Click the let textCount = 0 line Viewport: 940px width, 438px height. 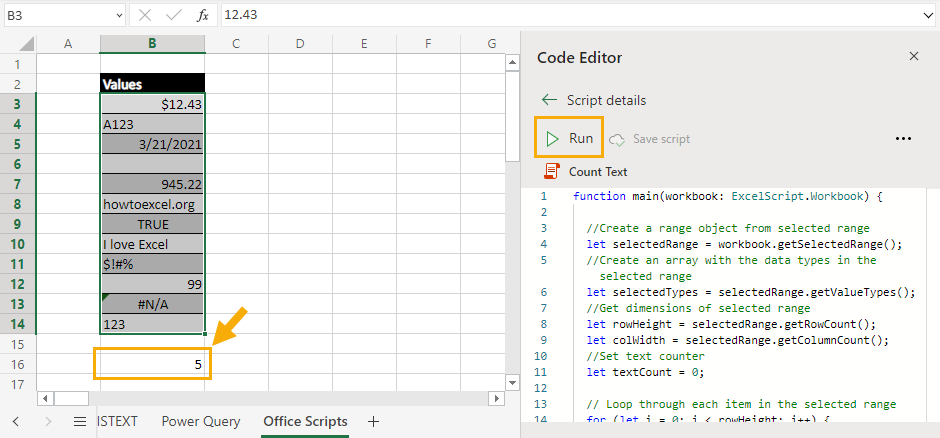(x=645, y=372)
